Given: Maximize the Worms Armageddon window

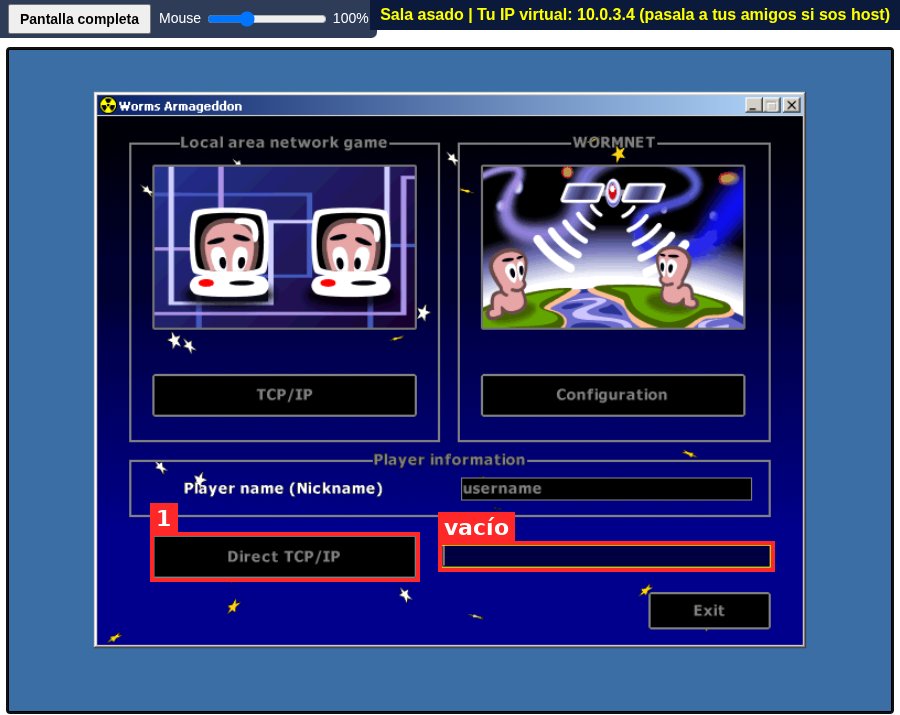Looking at the screenshot, I should pos(772,105).
